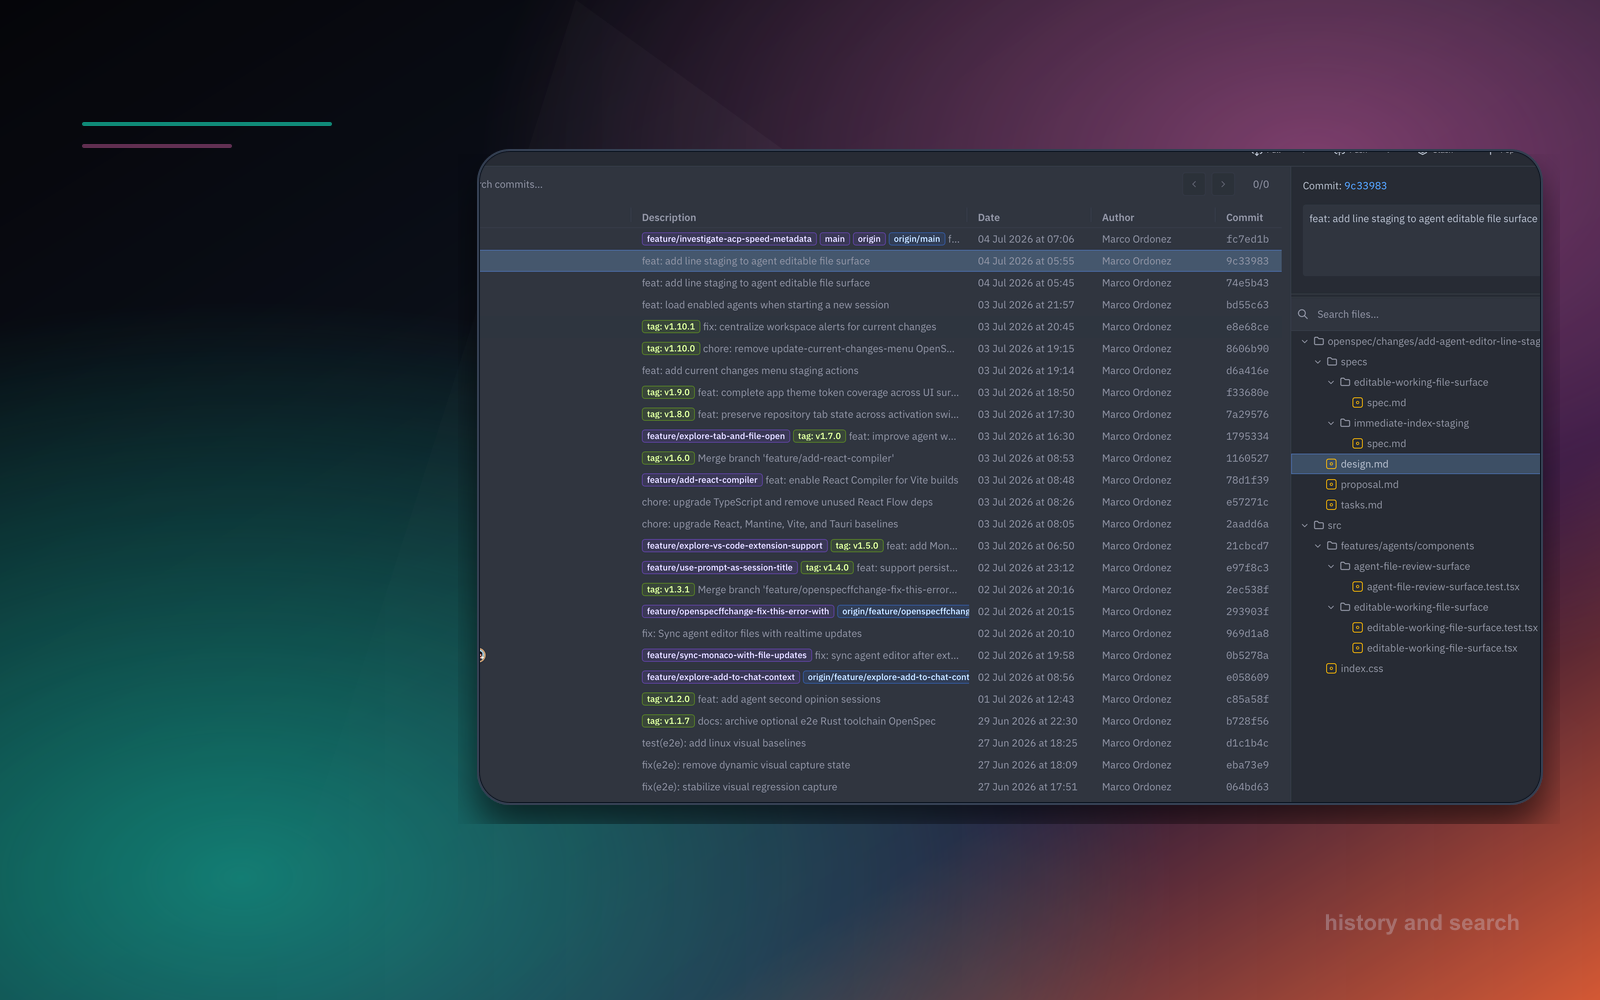The width and height of the screenshot is (1600, 1000).
Task: Click the magnifier icon beside Search files
Action: click(1303, 314)
